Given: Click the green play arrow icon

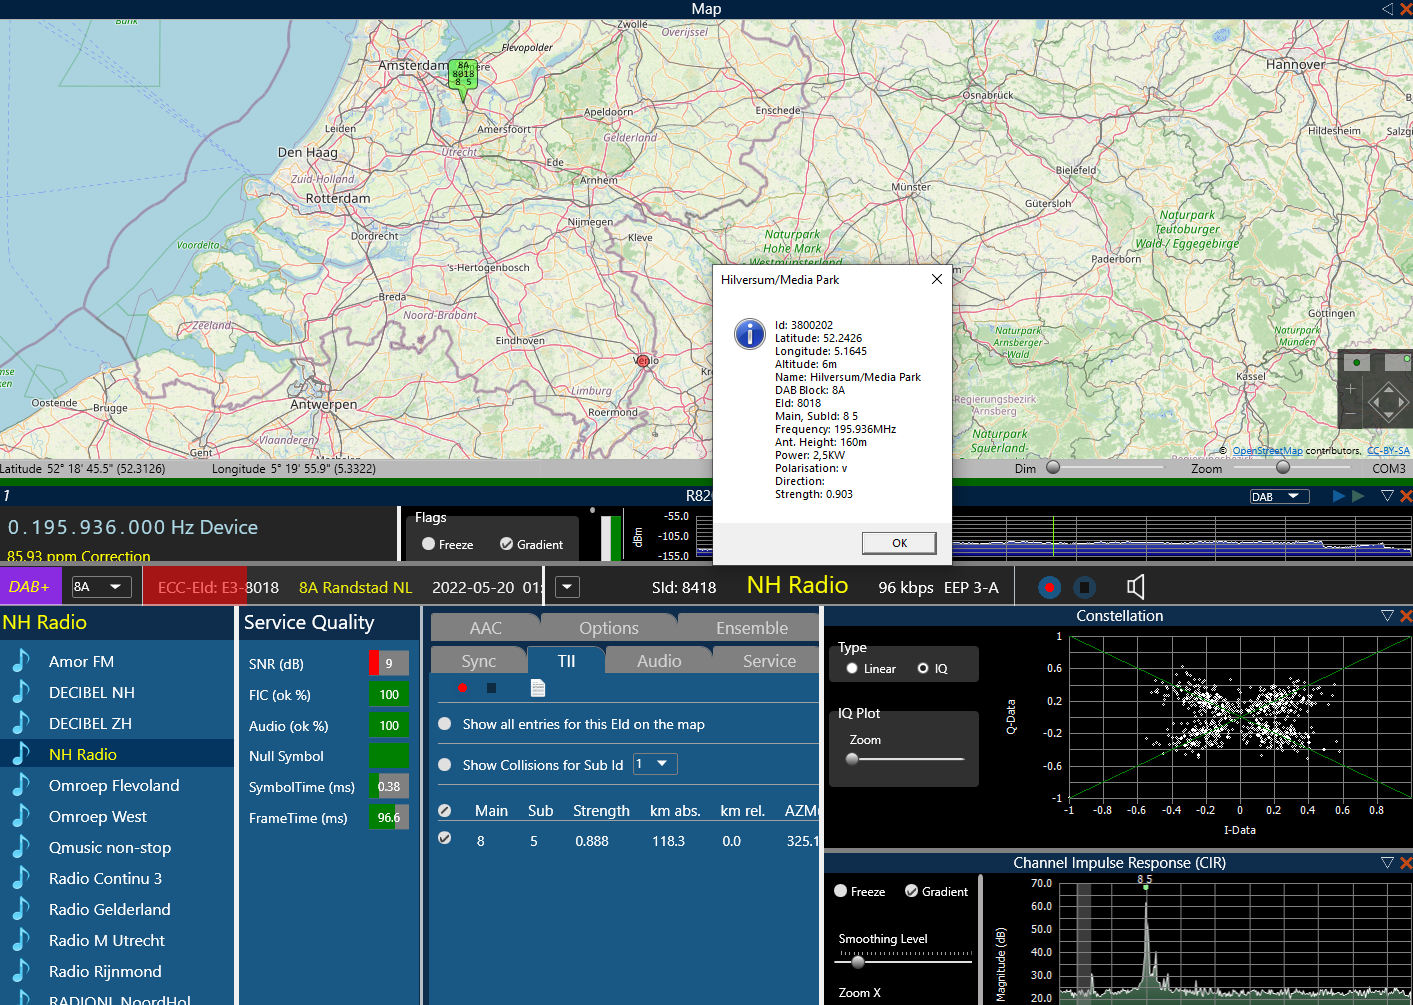Looking at the screenshot, I should coord(1358,496).
